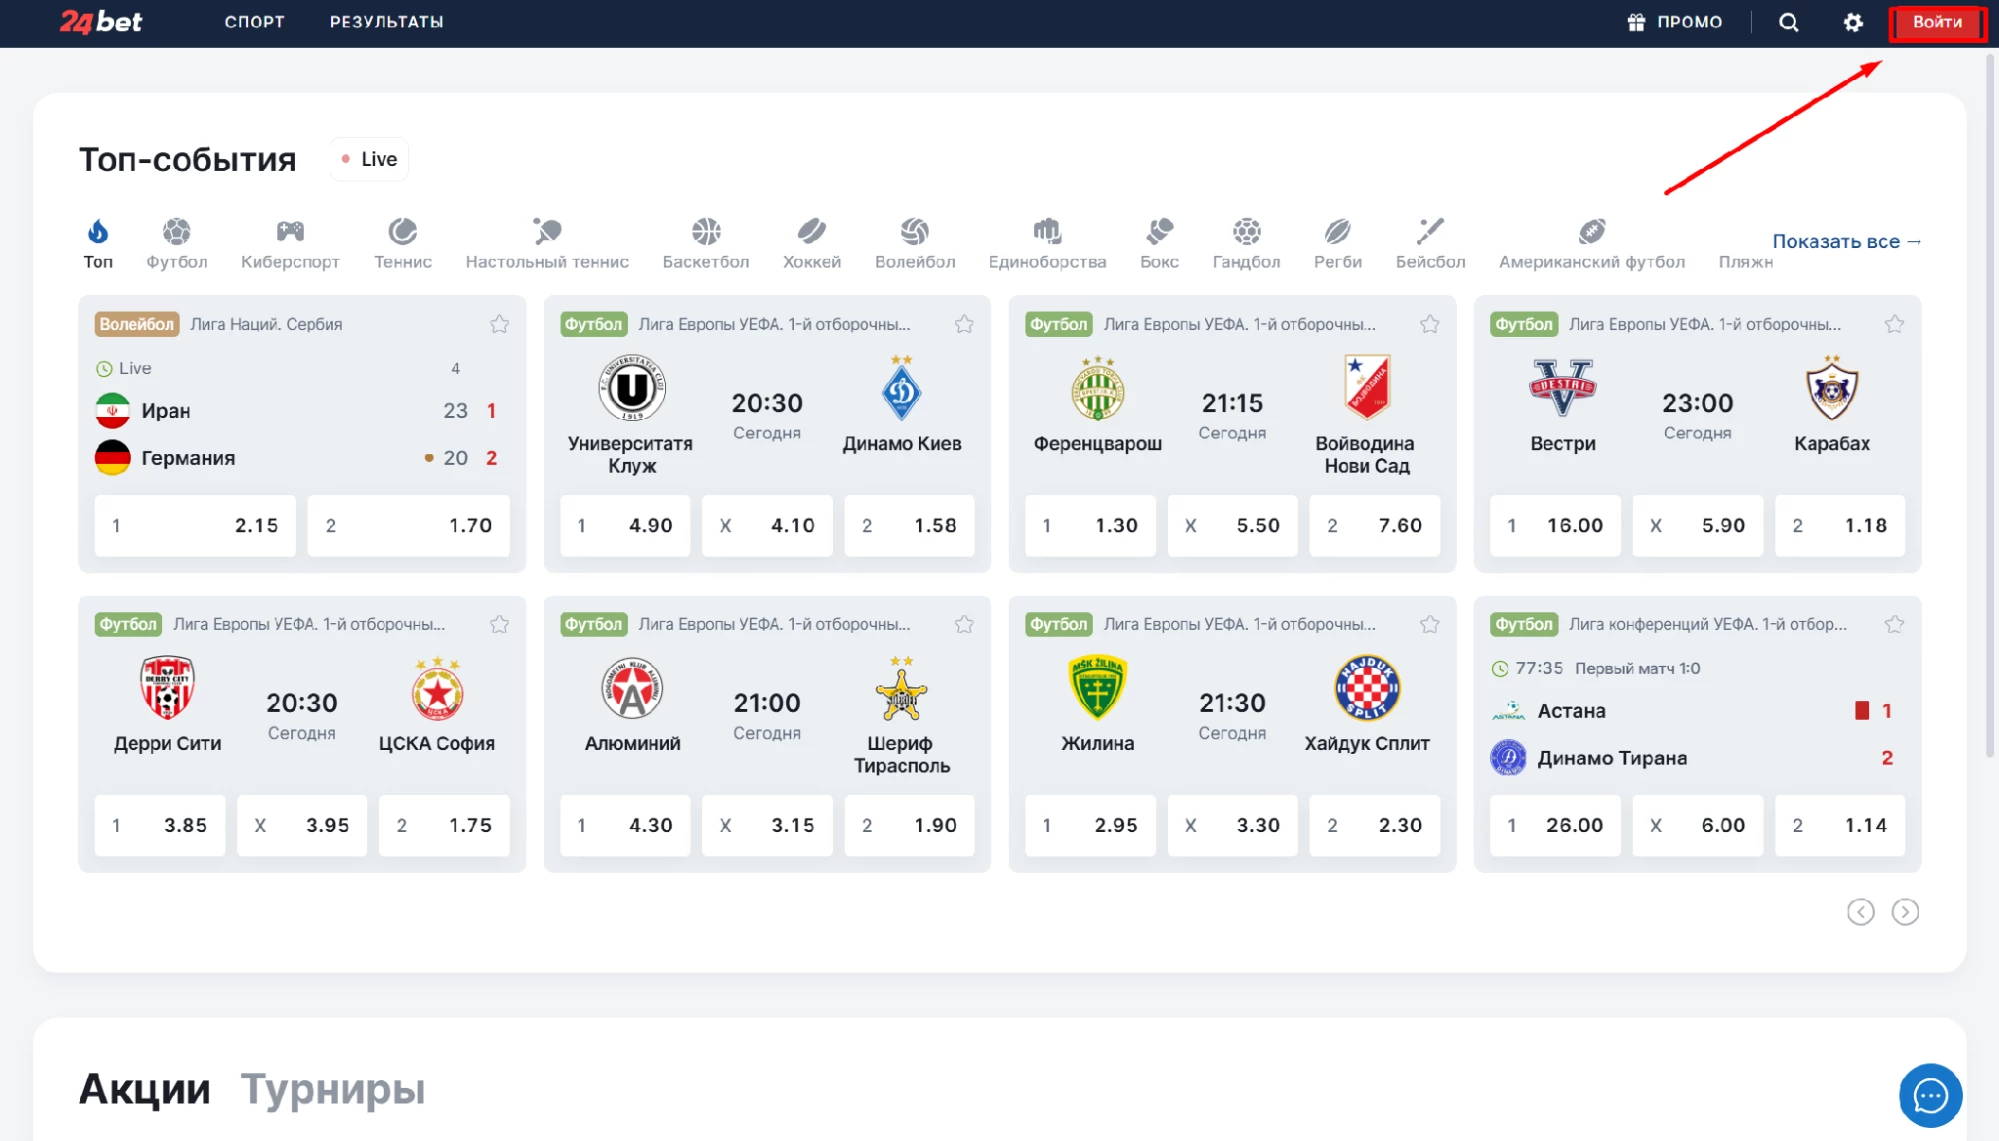This screenshot has width=1999, height=1141.
Task: Open the ПРОМО gift link
Action: click(x=1675, y=22)
